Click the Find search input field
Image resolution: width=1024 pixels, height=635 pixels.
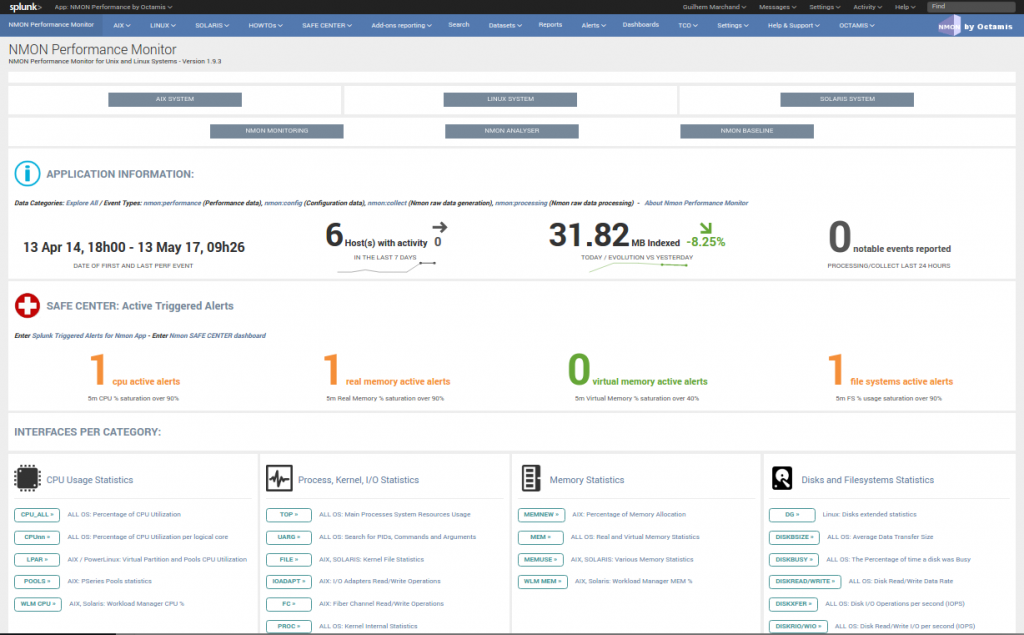pyautogui.click(x=973, y=7)
